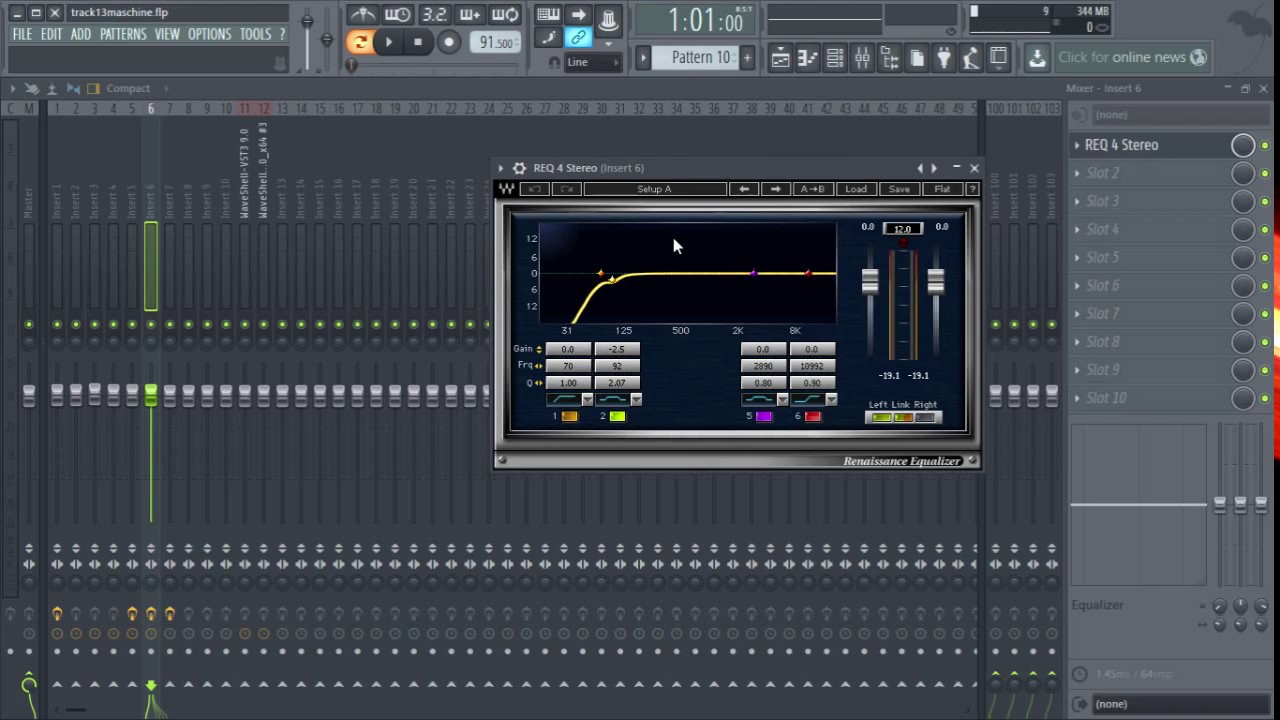Viewport: 1280px width, 720px height.
Task: Click the step-edit arrow icon
Action: point(578,15)
